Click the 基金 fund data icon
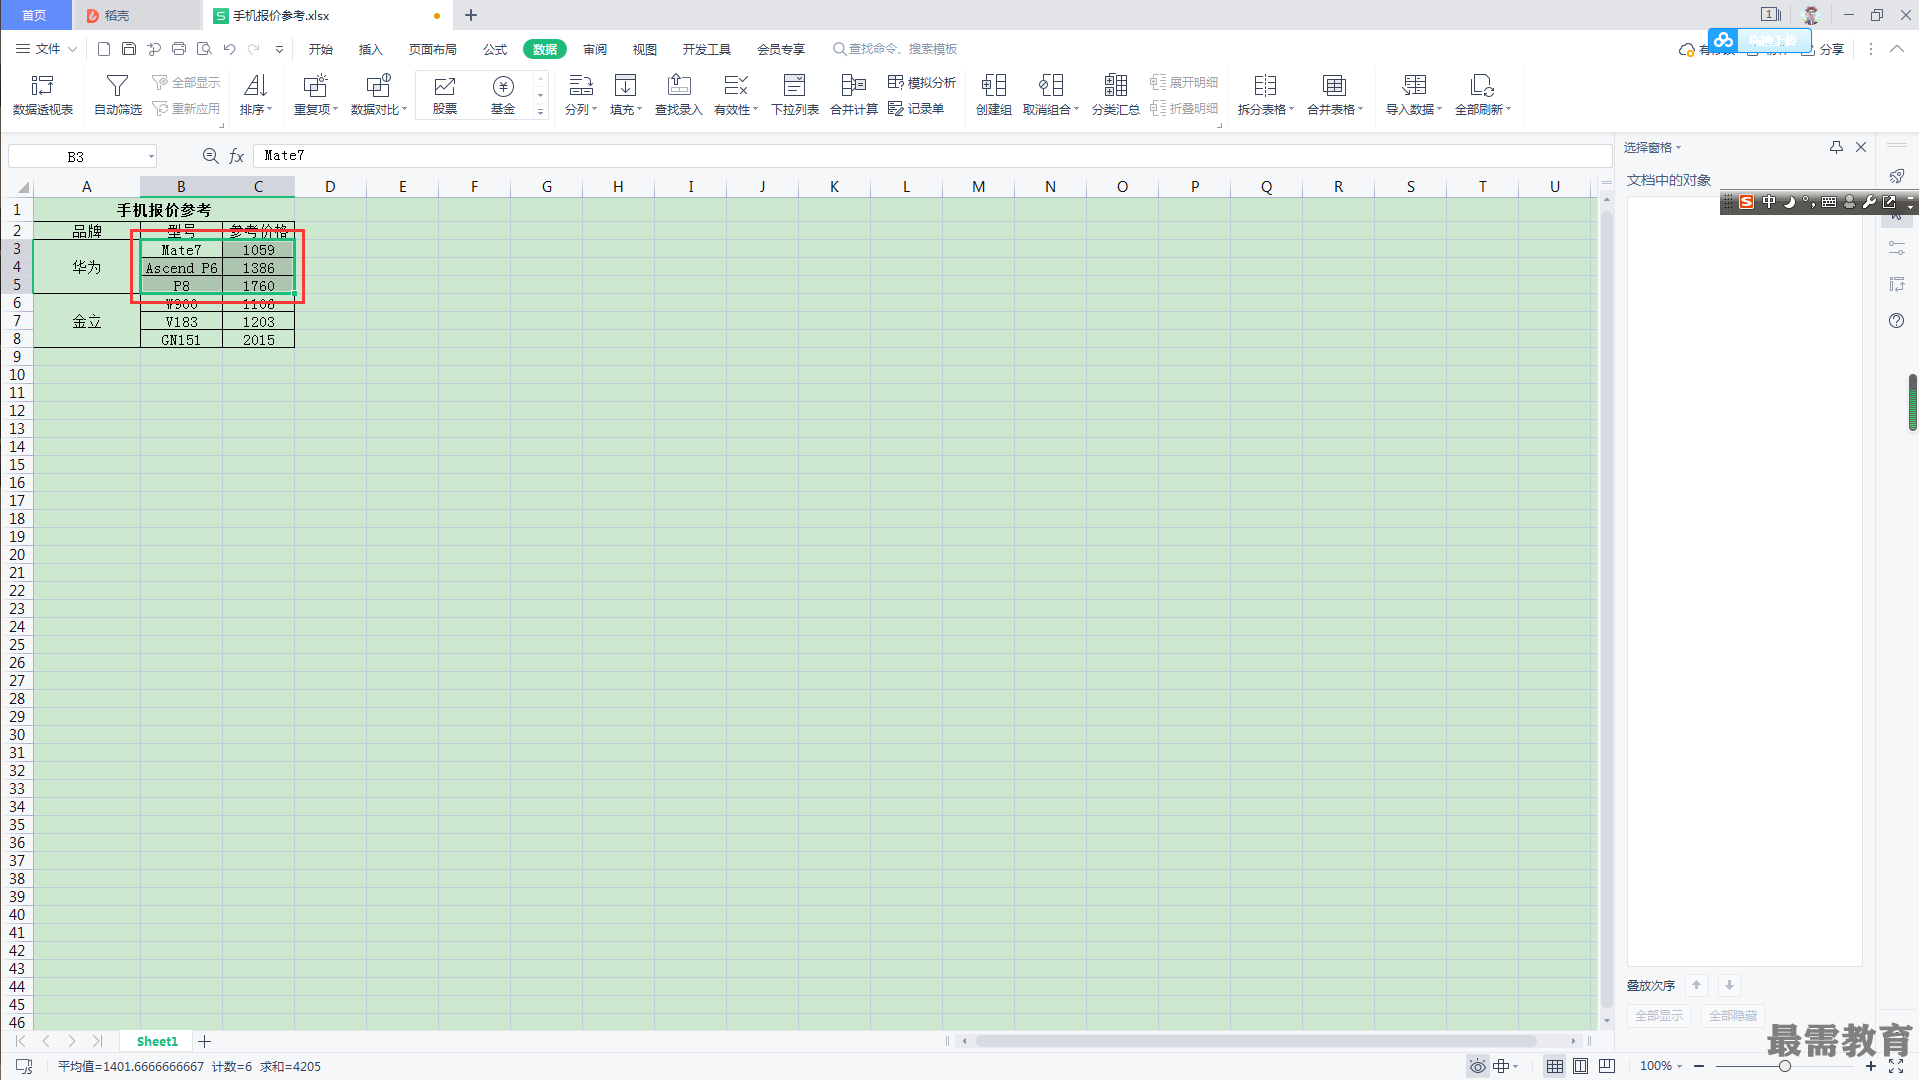 coord(503,95)
